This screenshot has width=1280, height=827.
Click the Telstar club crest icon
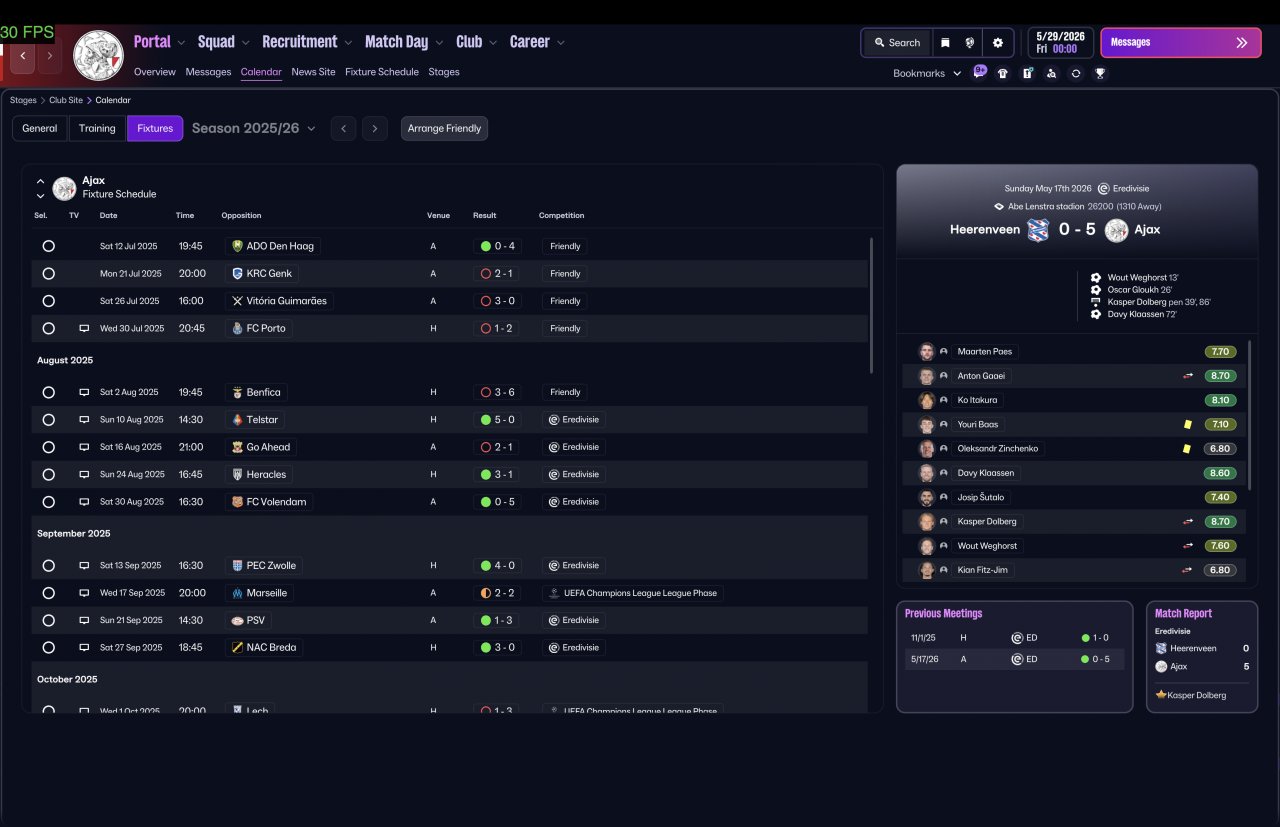(x=237, y=420)
